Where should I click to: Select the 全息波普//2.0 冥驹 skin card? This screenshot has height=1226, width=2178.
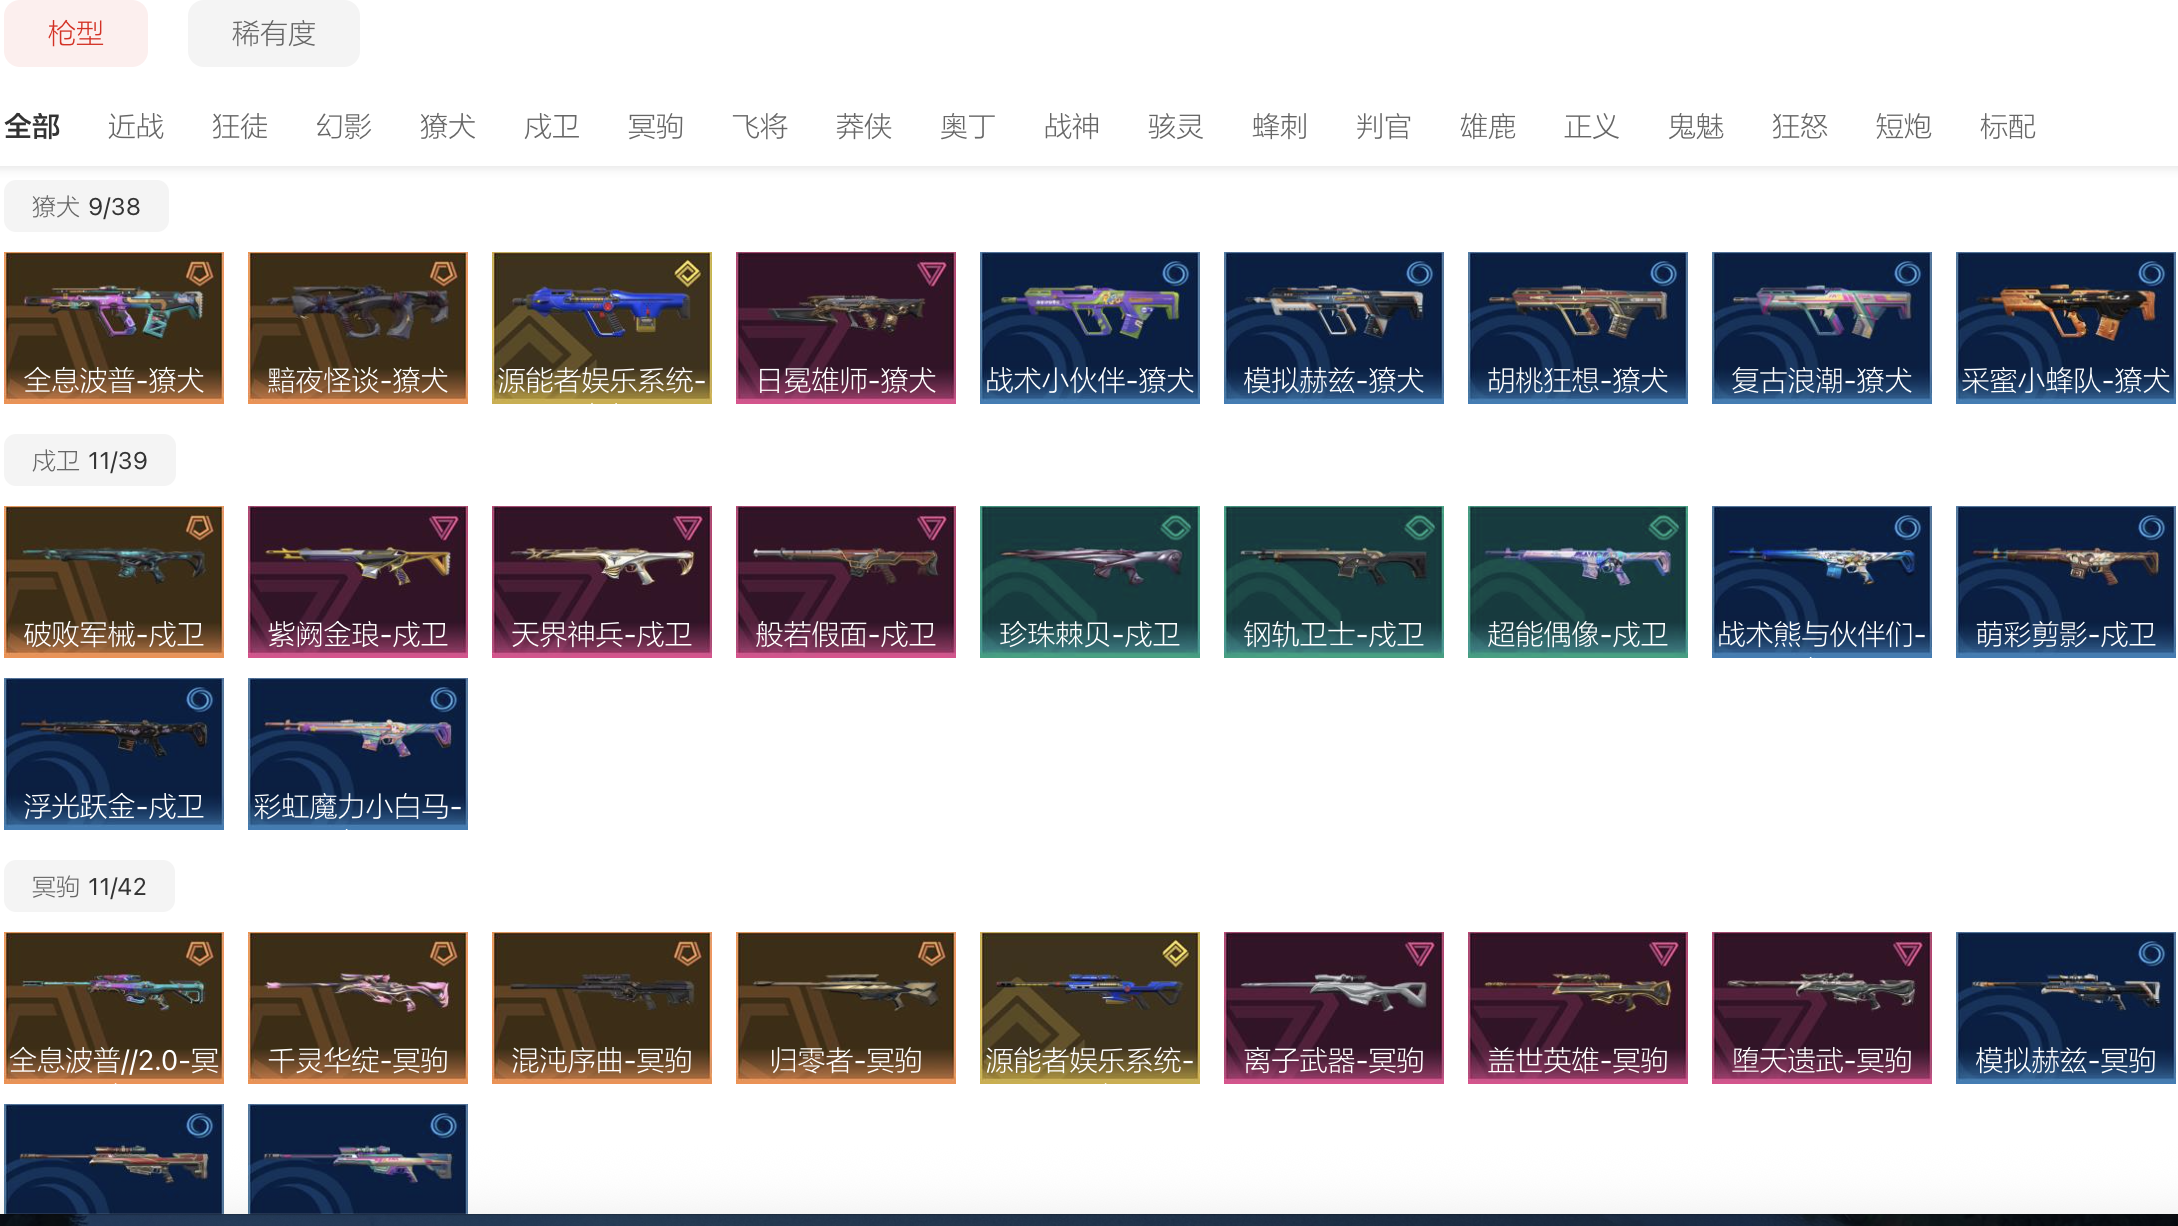tap(114, 1008)
